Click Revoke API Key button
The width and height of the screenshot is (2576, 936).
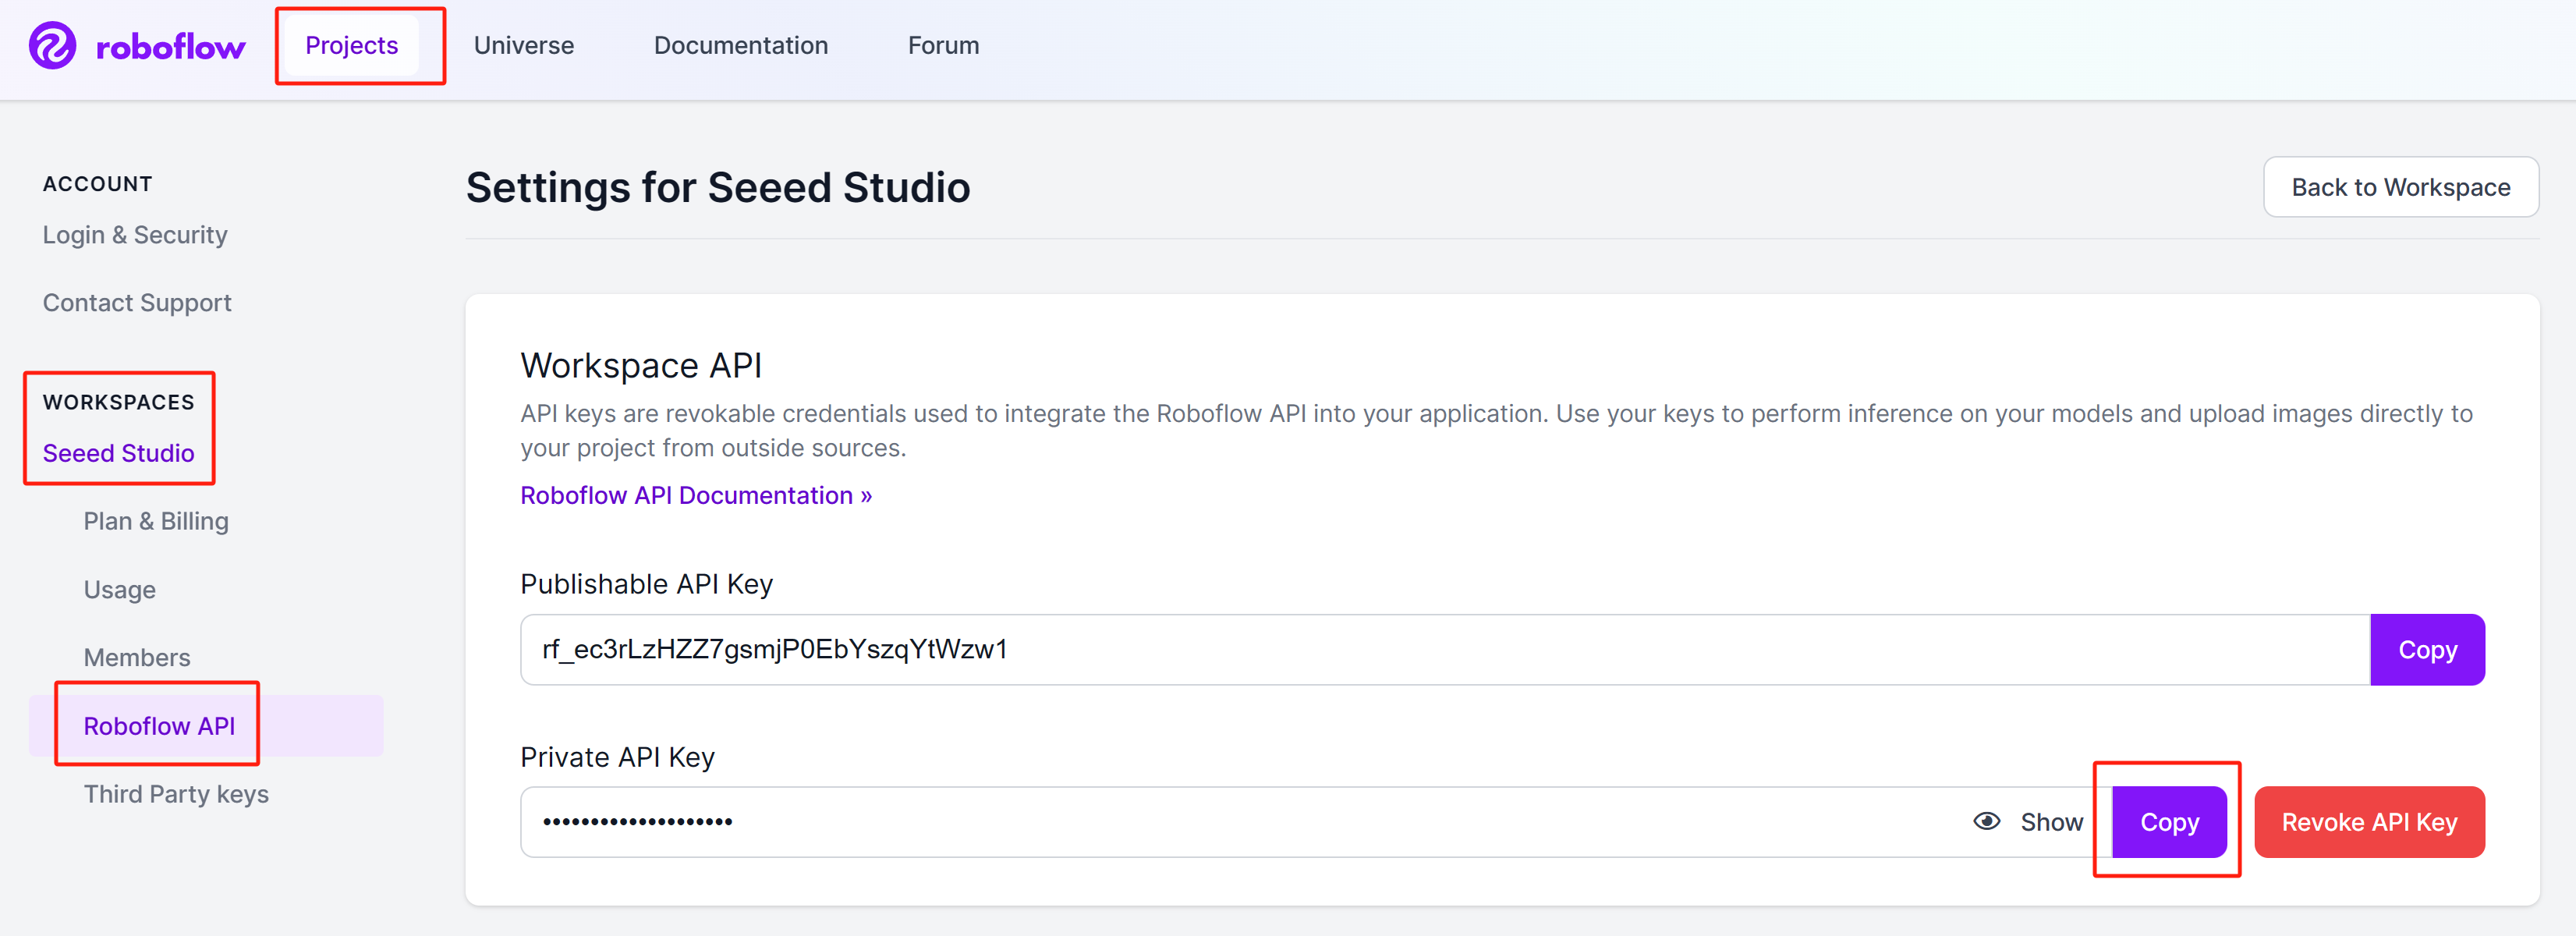pos(2369,822)
